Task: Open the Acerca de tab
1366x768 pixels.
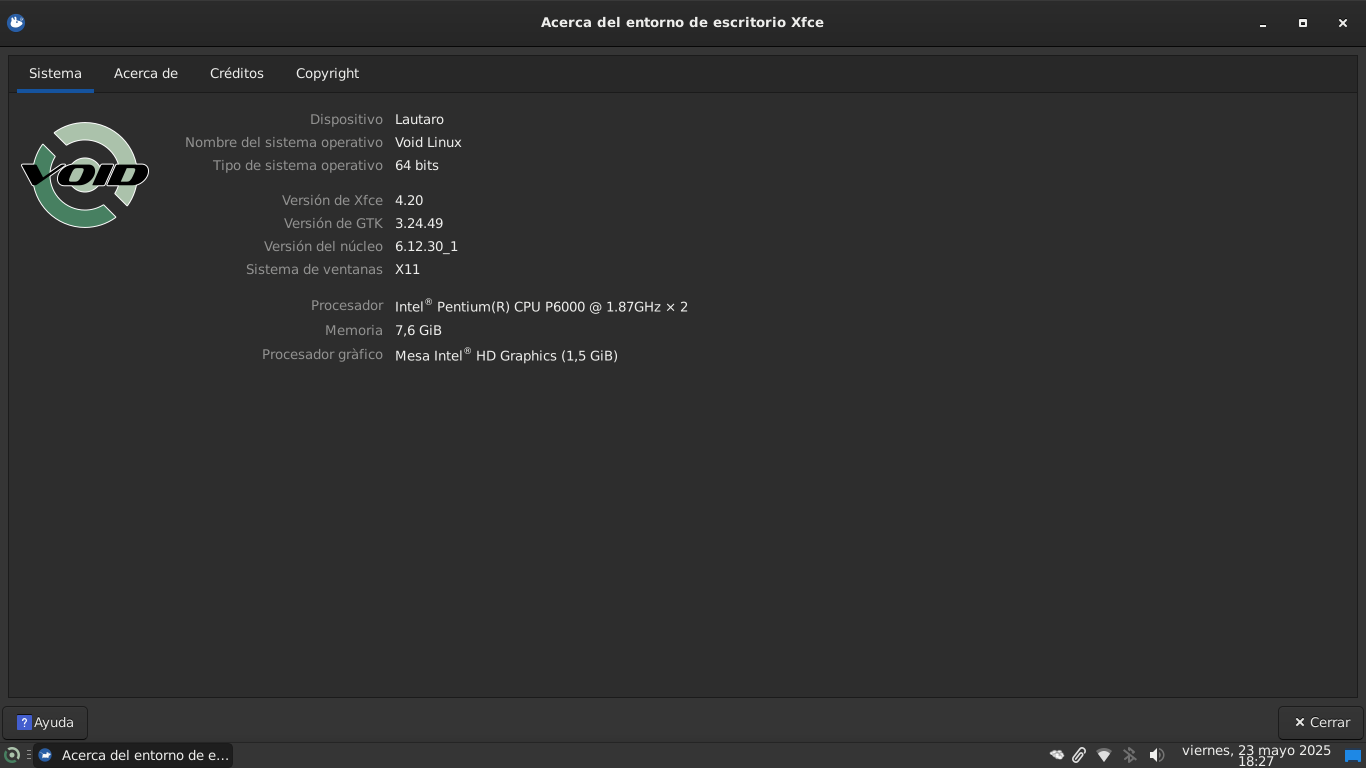Action: [x=146, y=73]
